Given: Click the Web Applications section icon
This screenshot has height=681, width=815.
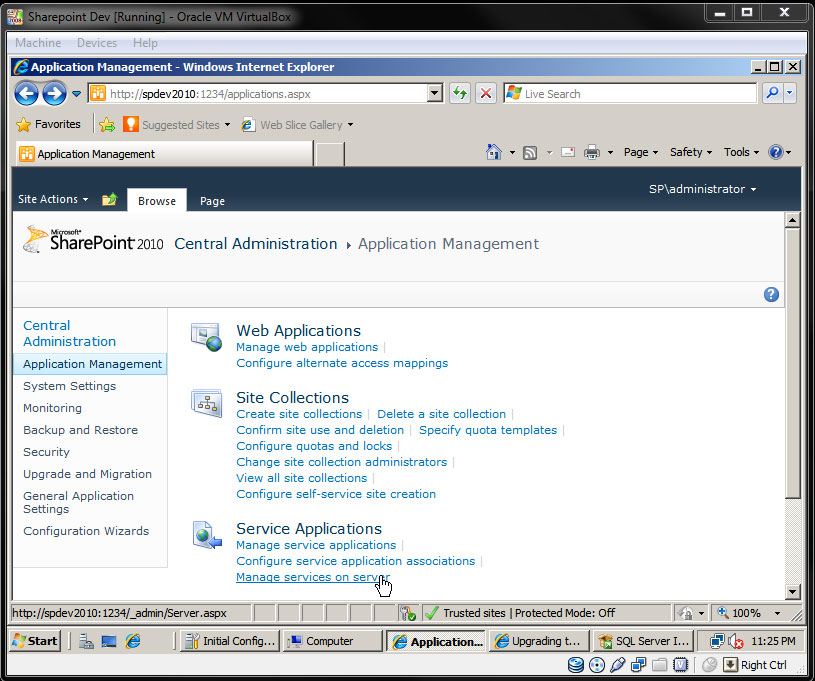Looking at the screenshot, I should click(x=206, y=337).
